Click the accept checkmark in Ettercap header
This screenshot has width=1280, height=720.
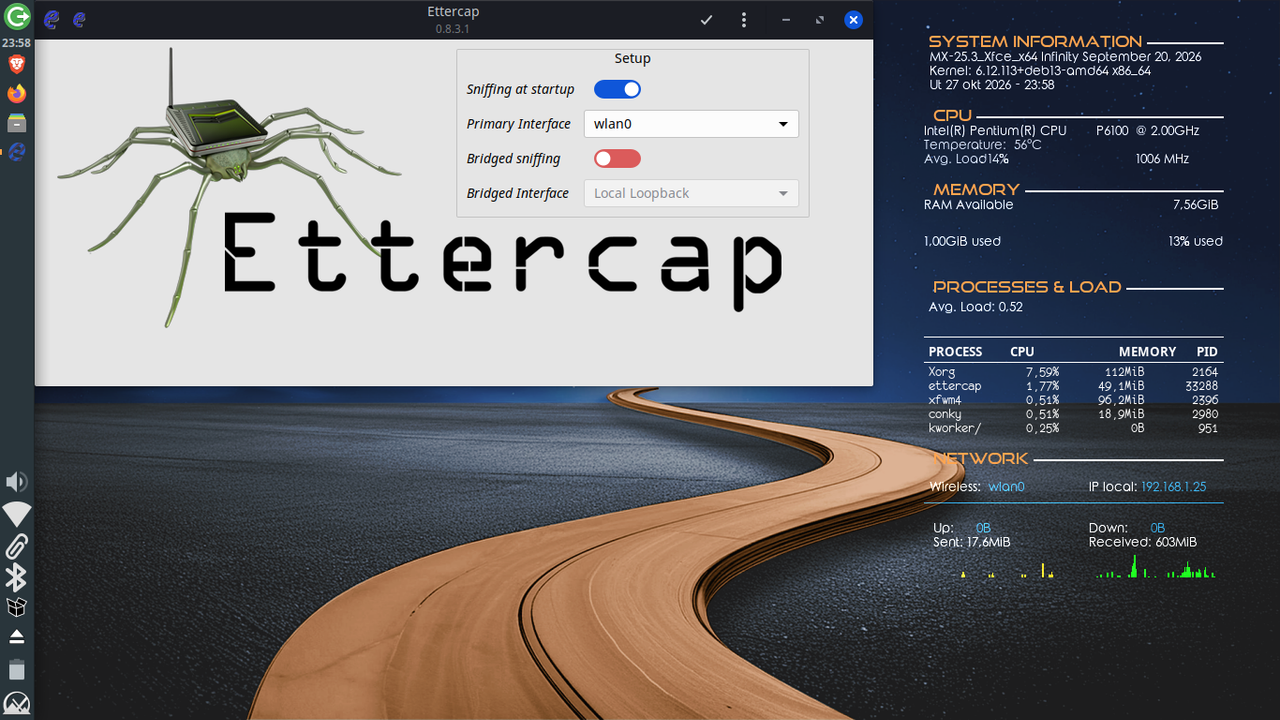pyautogui.click(x=706, y=20)
